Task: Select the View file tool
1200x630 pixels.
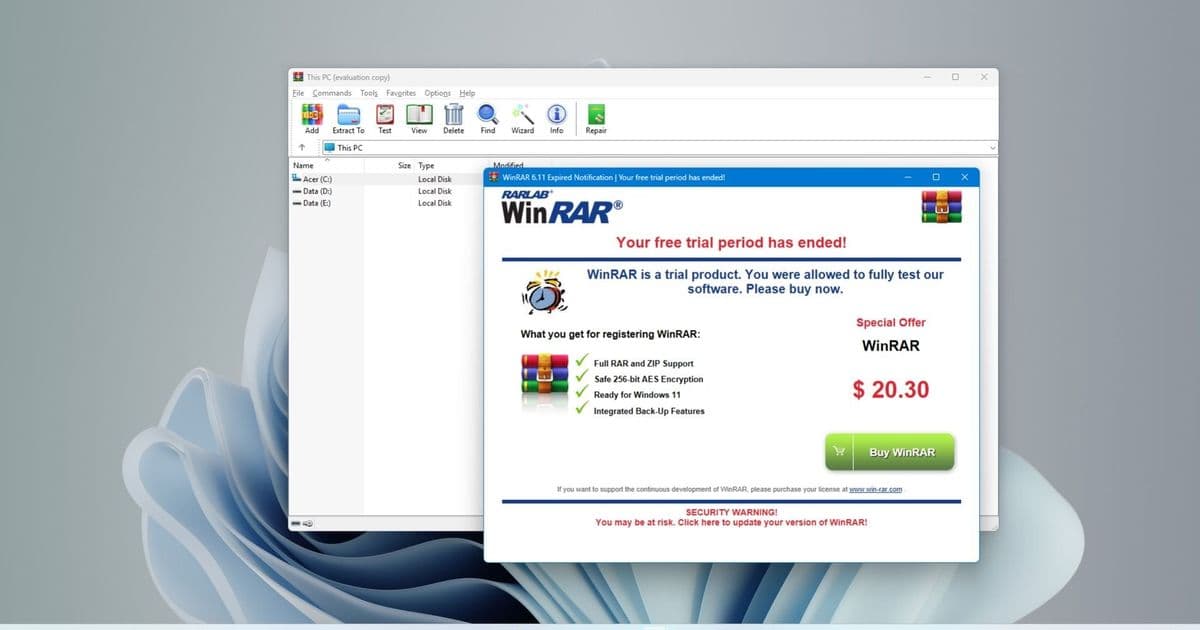Action: [418, 116]
